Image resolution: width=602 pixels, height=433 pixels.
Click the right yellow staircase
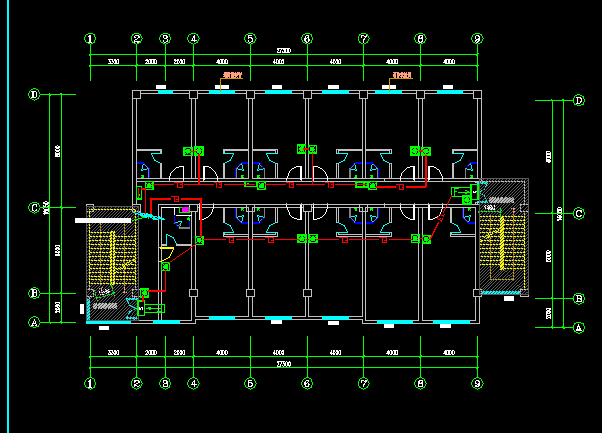(x=498, y=242)
